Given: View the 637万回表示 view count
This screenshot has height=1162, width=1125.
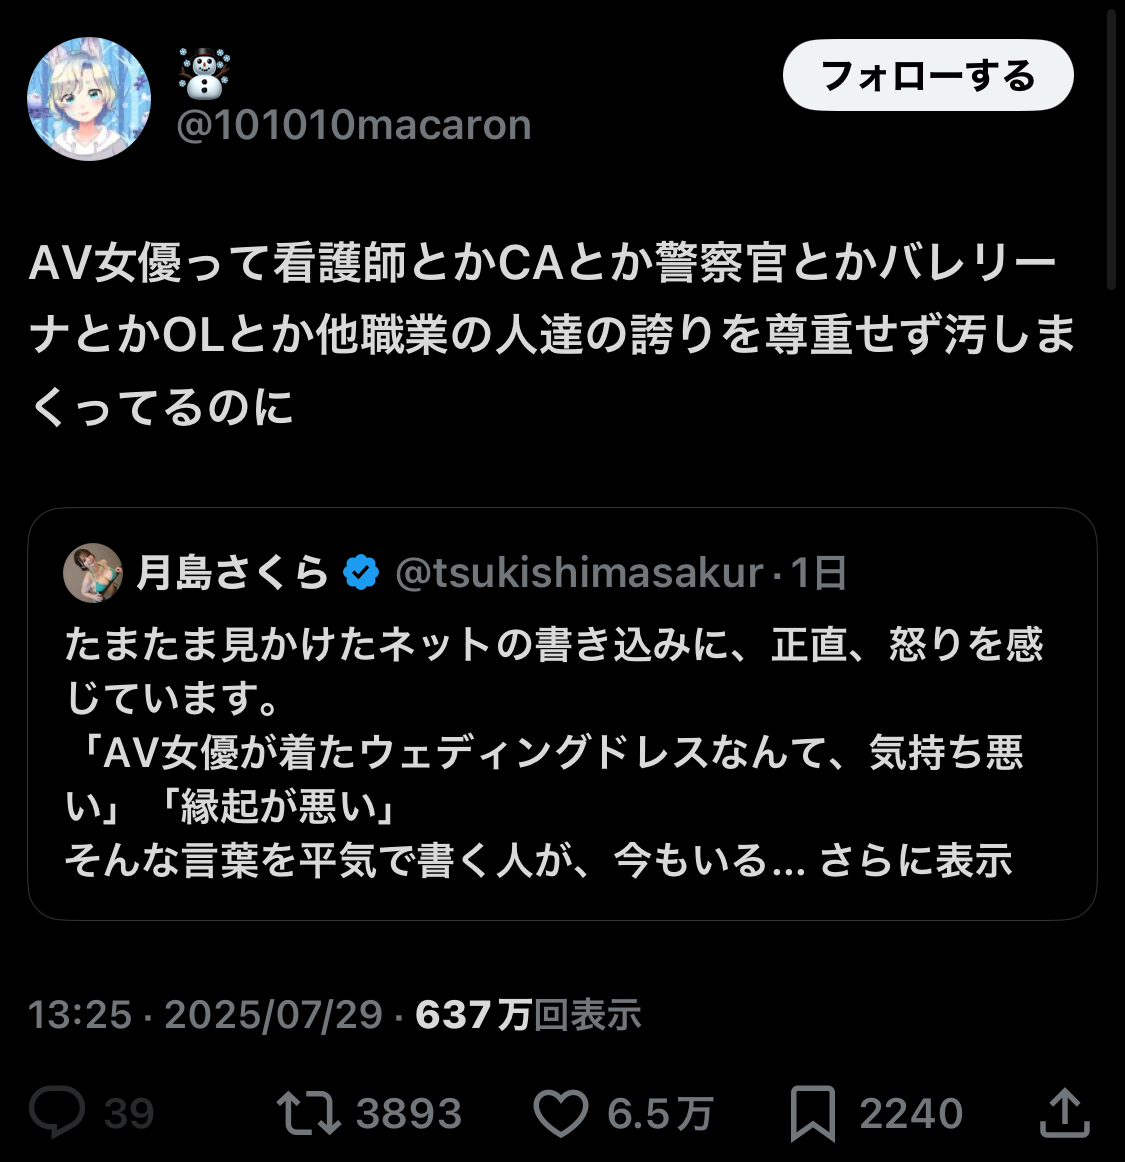Looking at the screenshot, I should tap(528, 1014).
